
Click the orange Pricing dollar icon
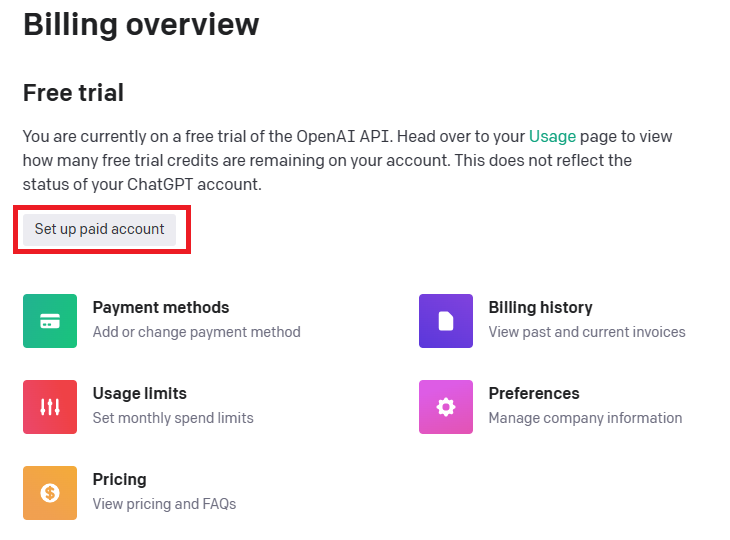[50, 493]
